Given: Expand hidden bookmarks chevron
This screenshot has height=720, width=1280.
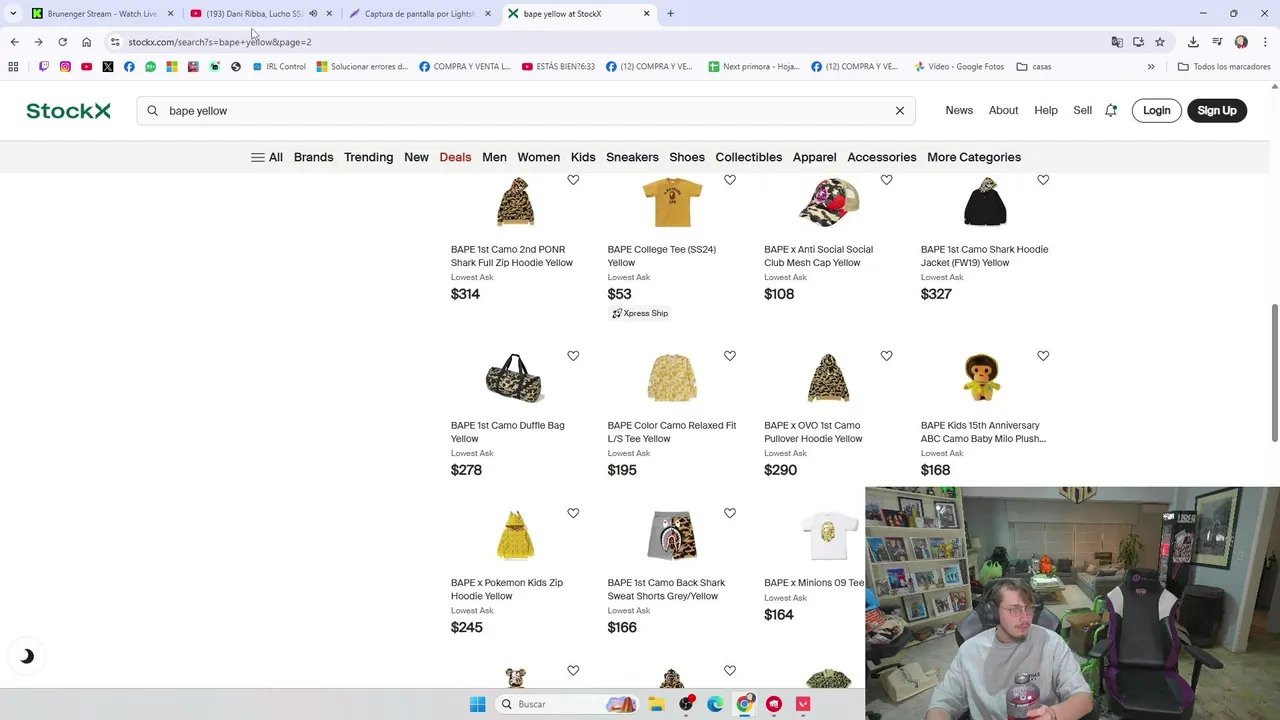Looking at the screenshot, I should pyautogui.click(x=1151, y=67).
